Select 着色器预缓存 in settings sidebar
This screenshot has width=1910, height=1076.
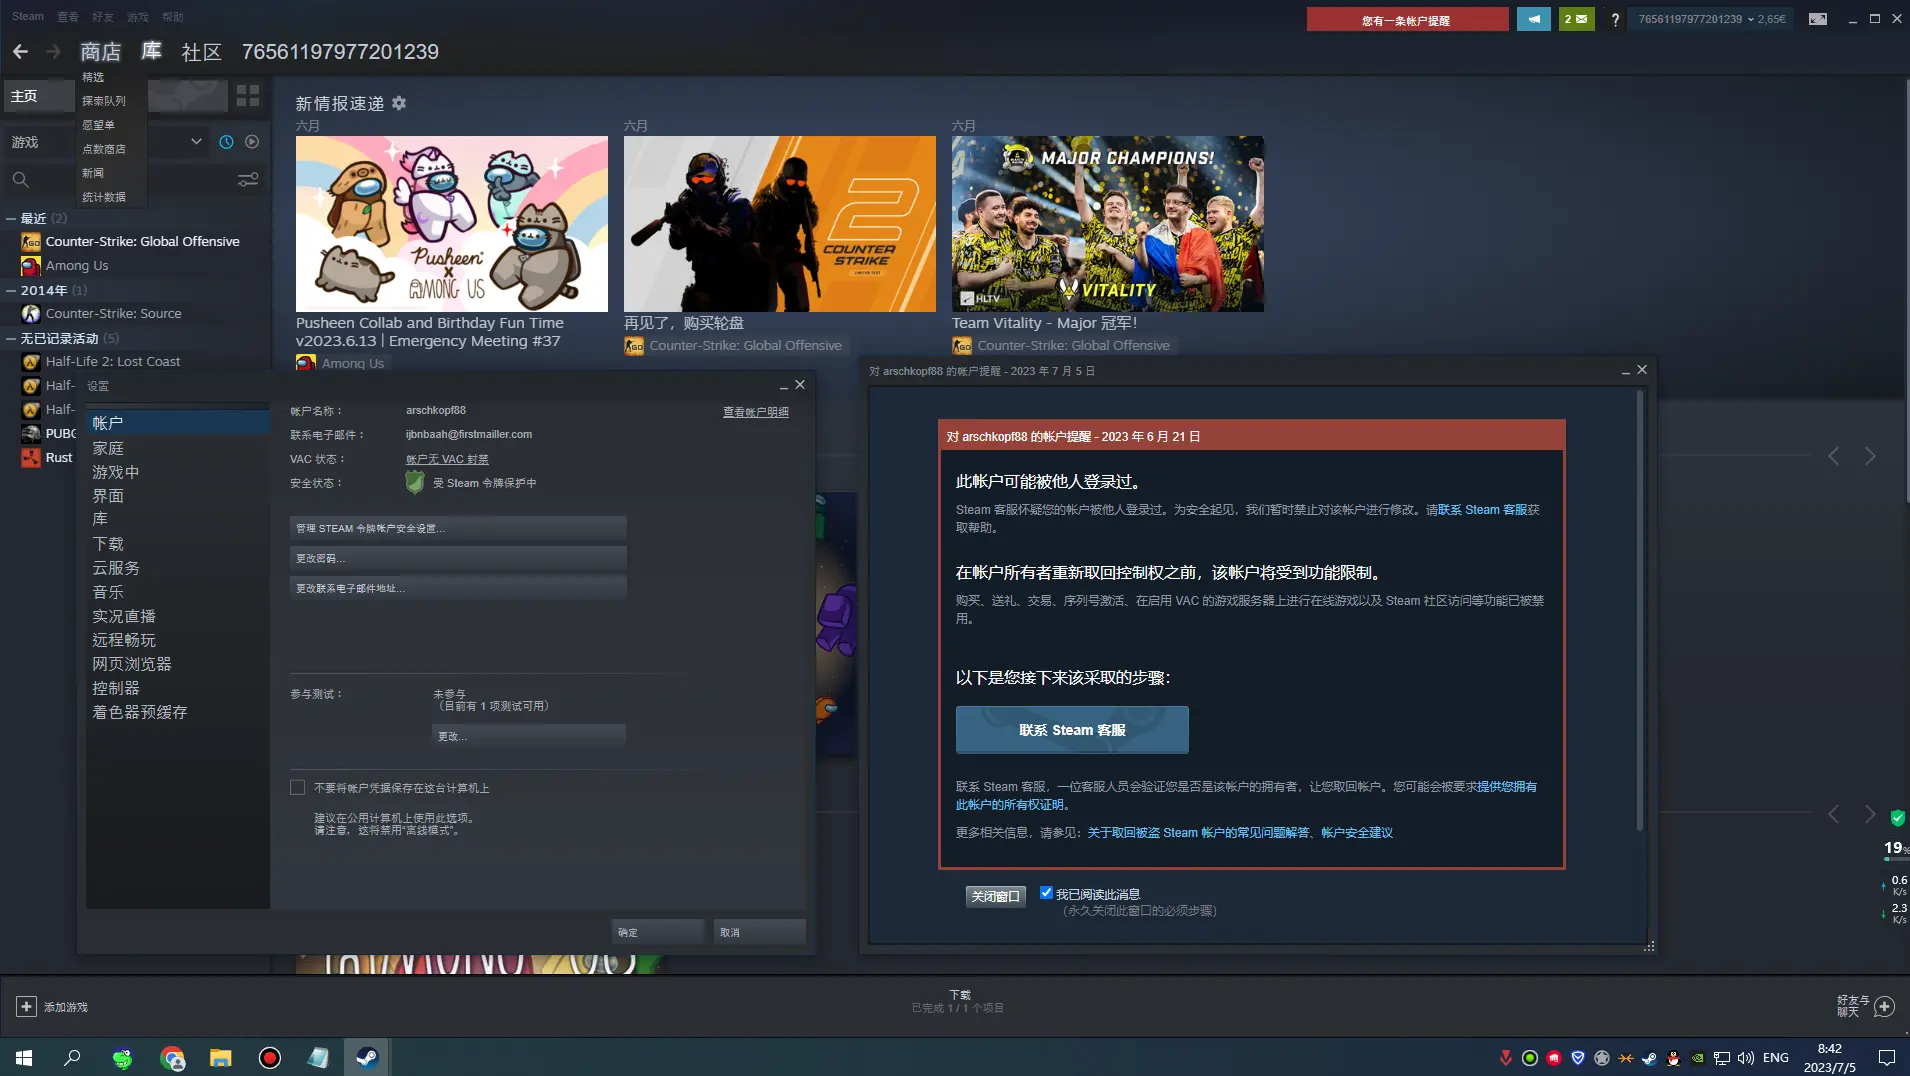point(140,712)
